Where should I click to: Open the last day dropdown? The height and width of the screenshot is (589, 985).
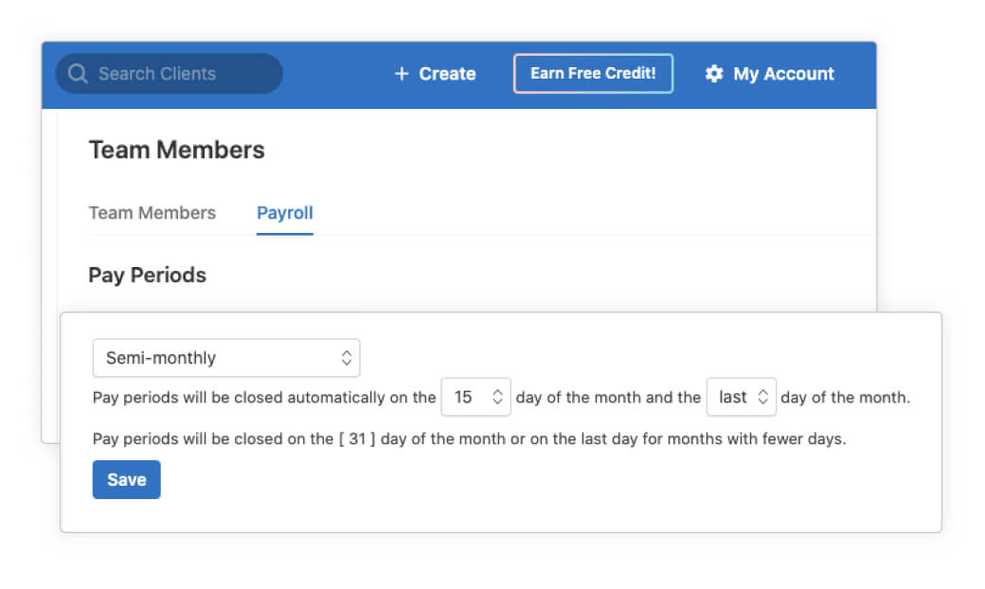pyautogui.click(x=741, y=397)
